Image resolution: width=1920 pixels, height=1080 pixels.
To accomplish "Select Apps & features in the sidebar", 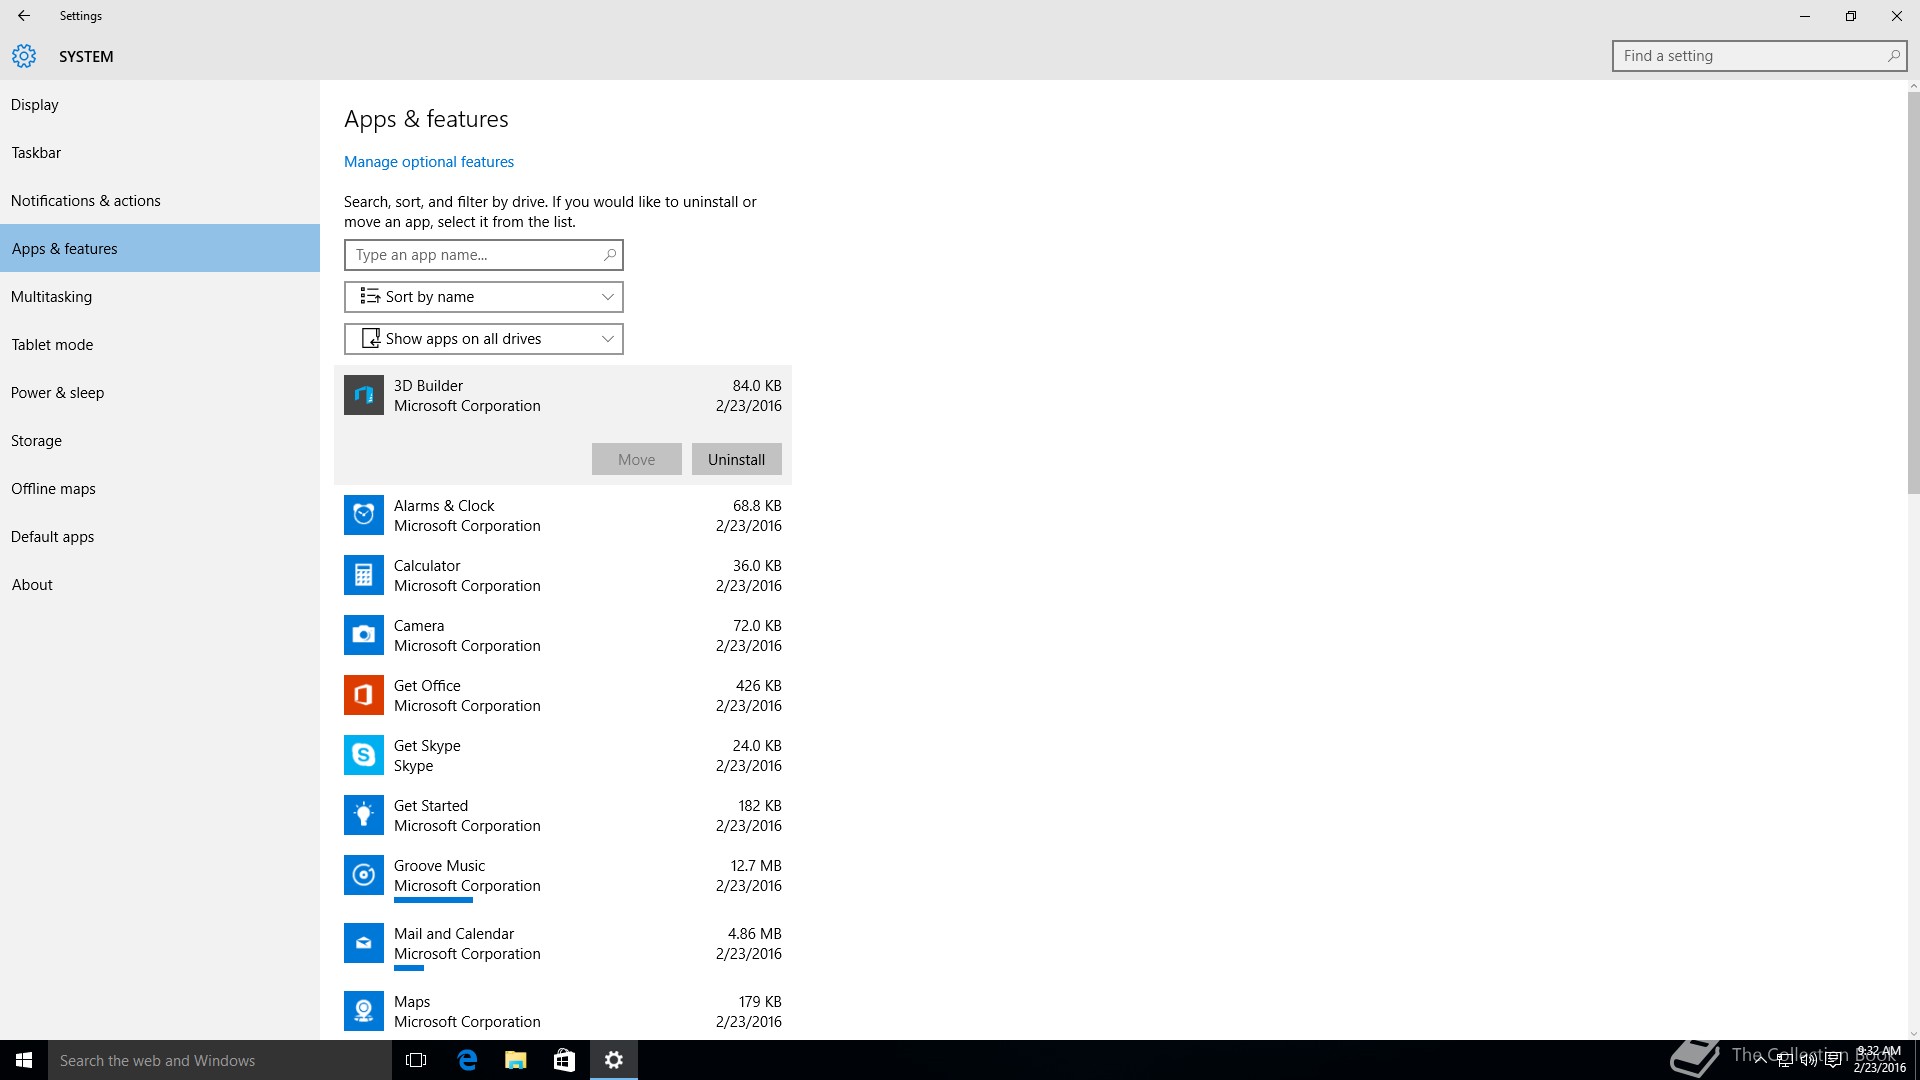I will 160,249.
